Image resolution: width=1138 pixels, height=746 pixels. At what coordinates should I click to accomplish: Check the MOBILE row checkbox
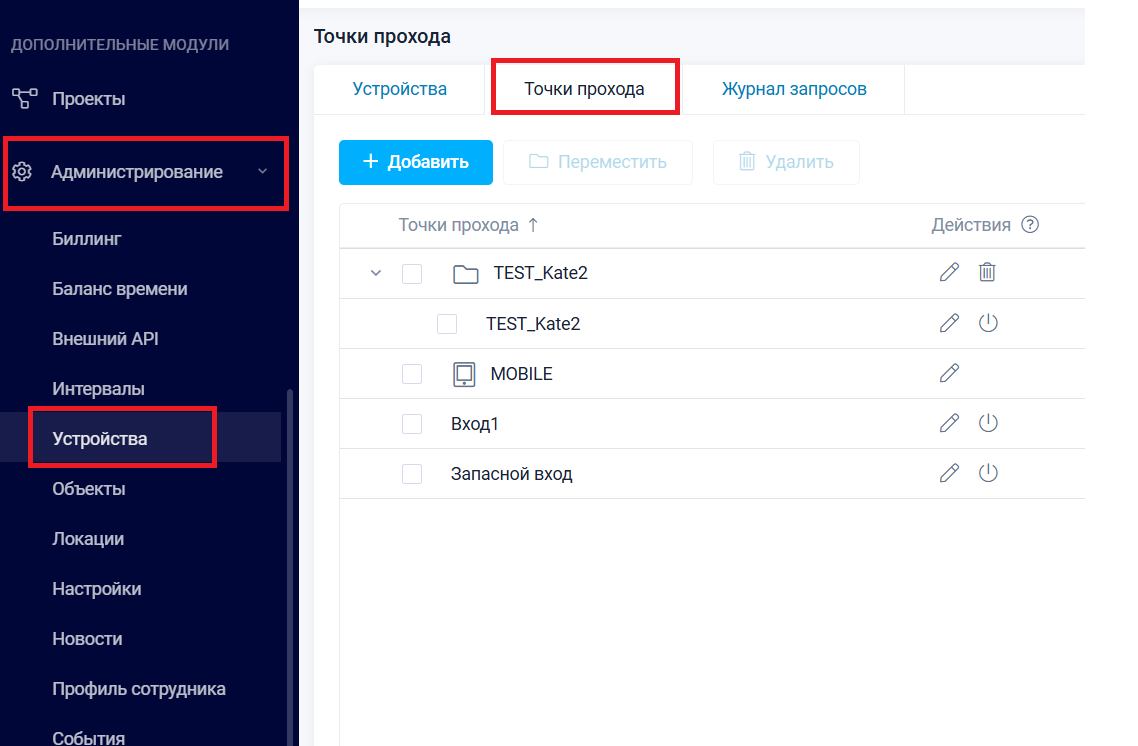(412, 374)
